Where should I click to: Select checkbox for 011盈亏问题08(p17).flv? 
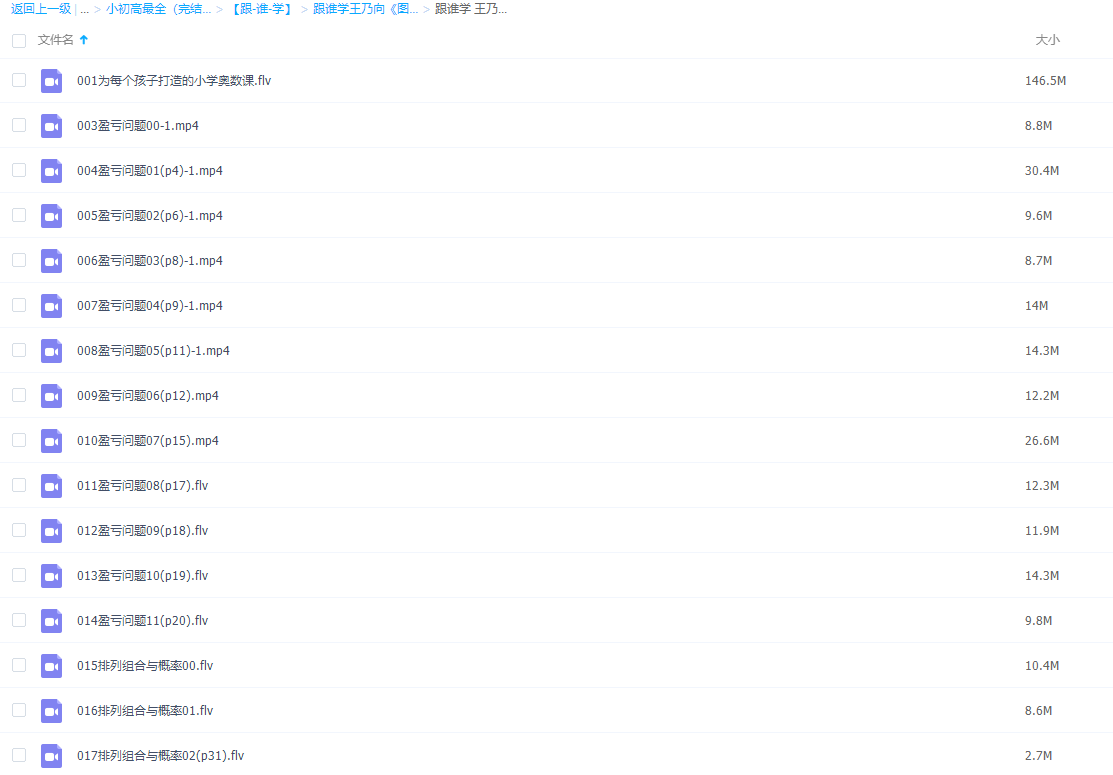(x=19, y=485)
